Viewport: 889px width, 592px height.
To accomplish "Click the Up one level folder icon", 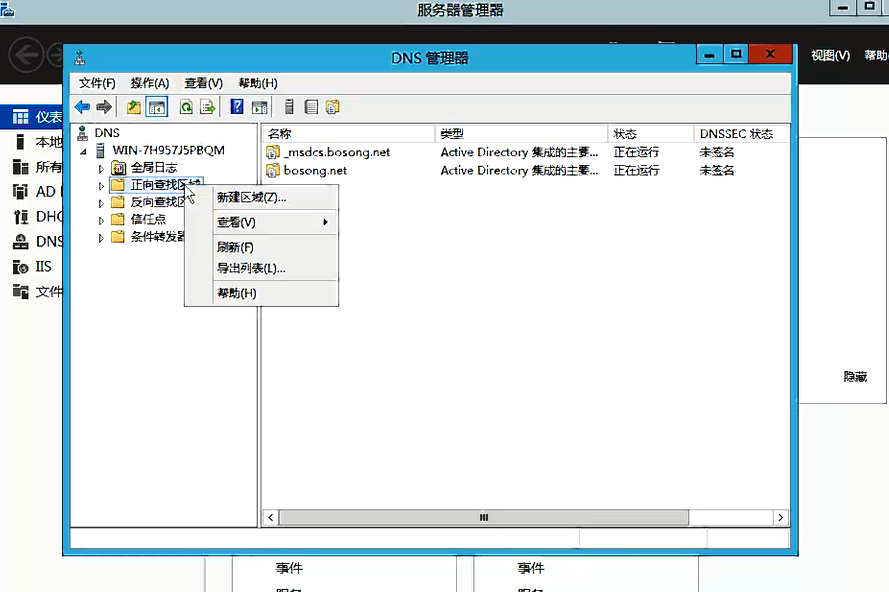I will [x=134, y=107].
